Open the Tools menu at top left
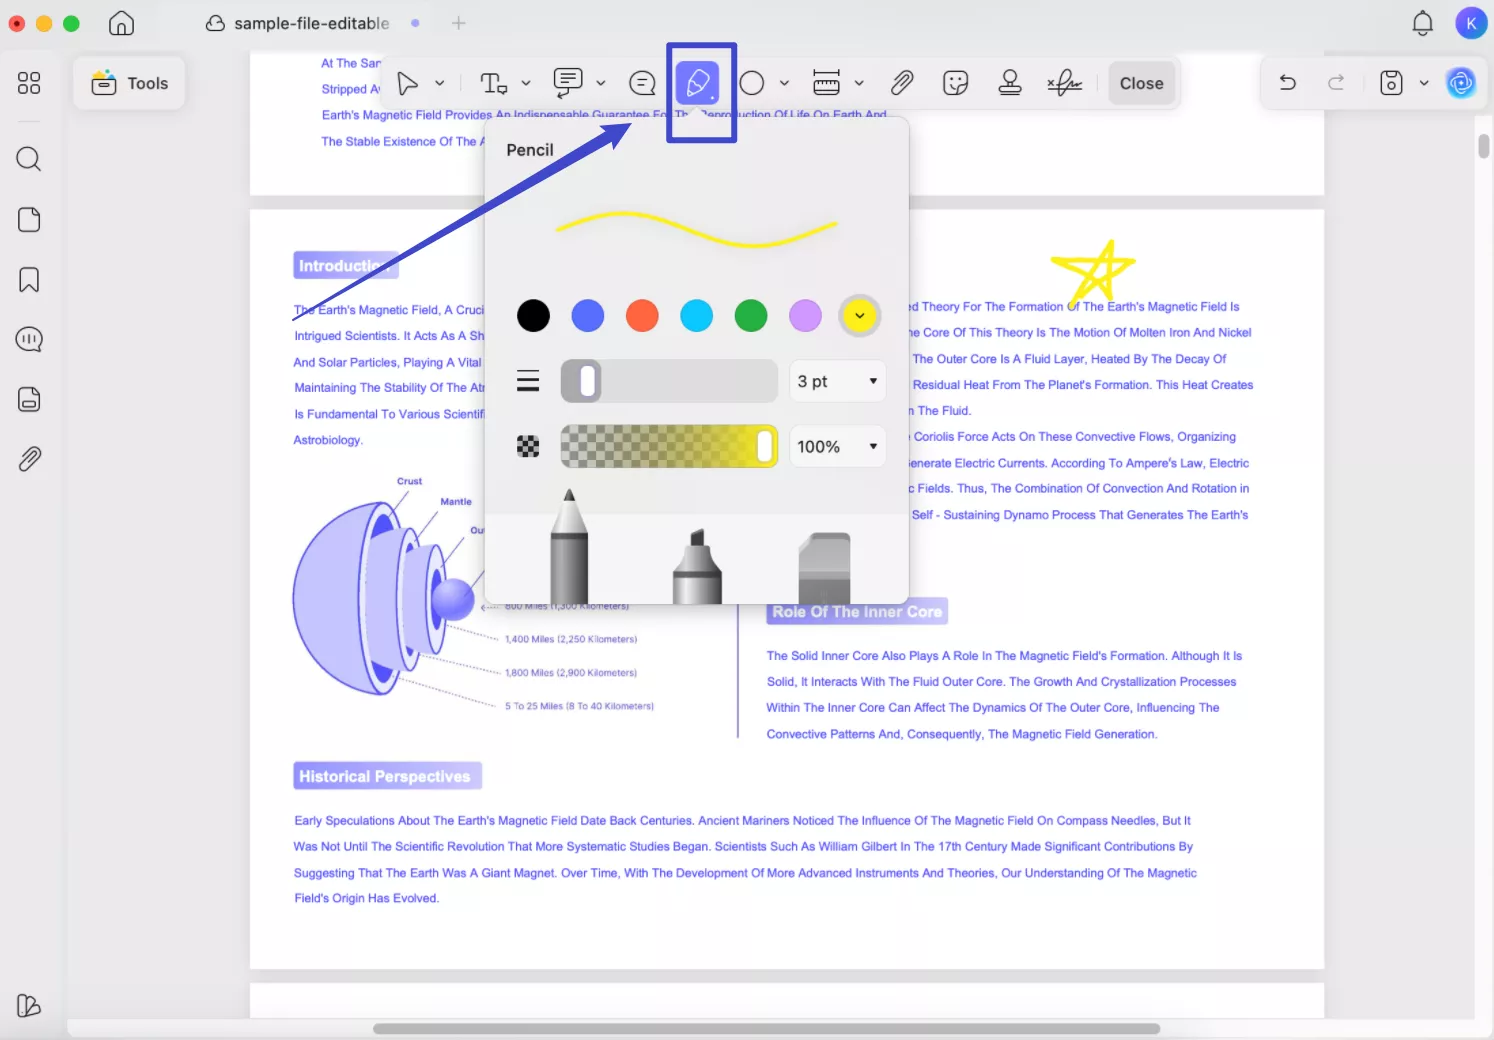Image resolution: width=1494 pixels, height=1040 pixels. point(129,83)
